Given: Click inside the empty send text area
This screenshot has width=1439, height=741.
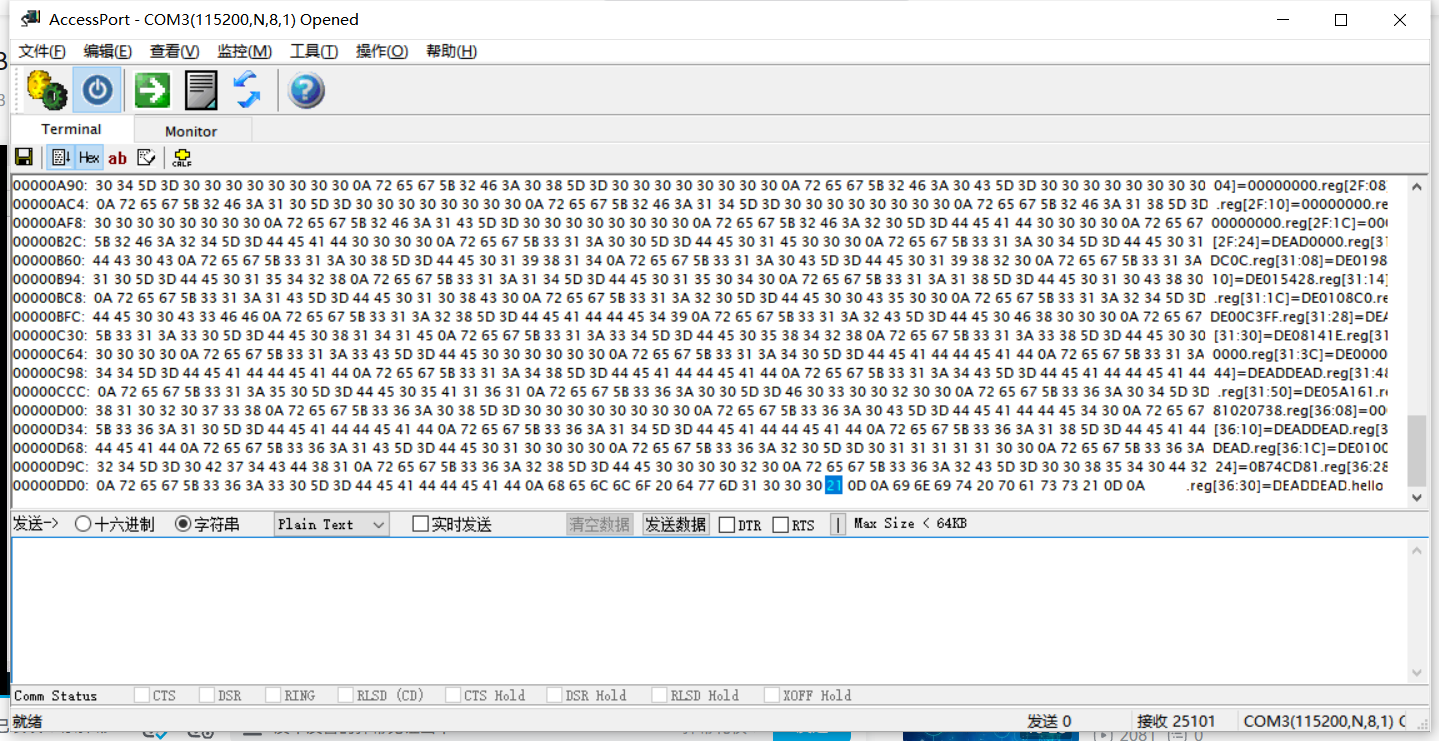Looking at the screenshot, I should pyautogui.click(x=700, y=610).
